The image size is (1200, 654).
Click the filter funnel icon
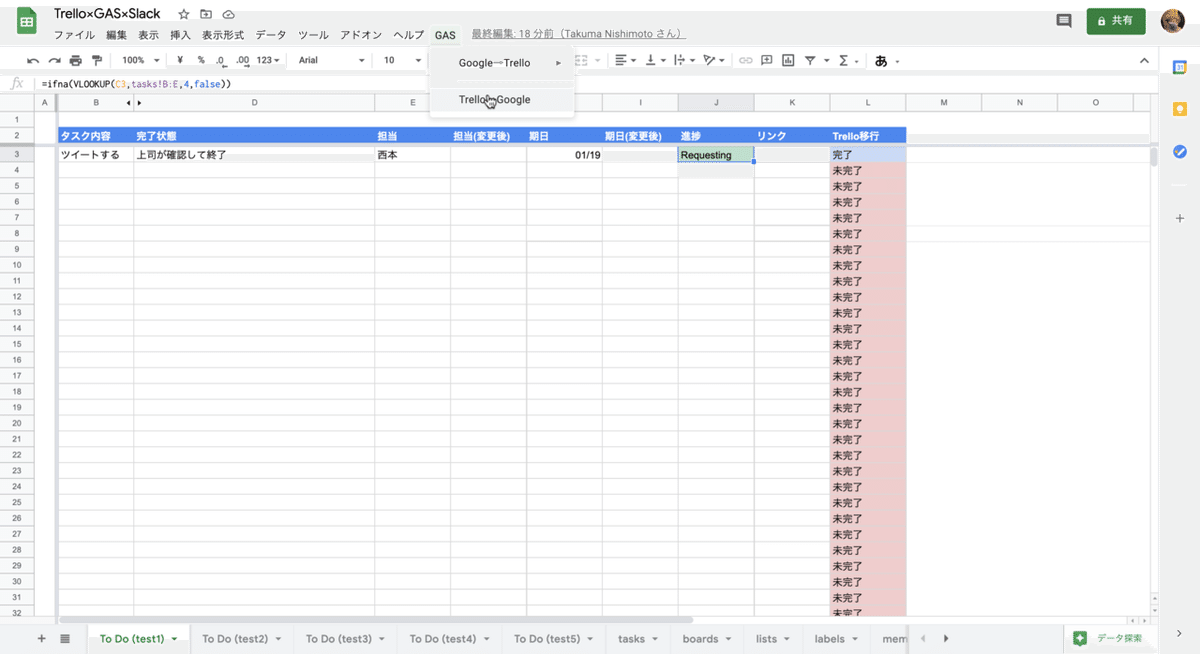coord(810,60)
